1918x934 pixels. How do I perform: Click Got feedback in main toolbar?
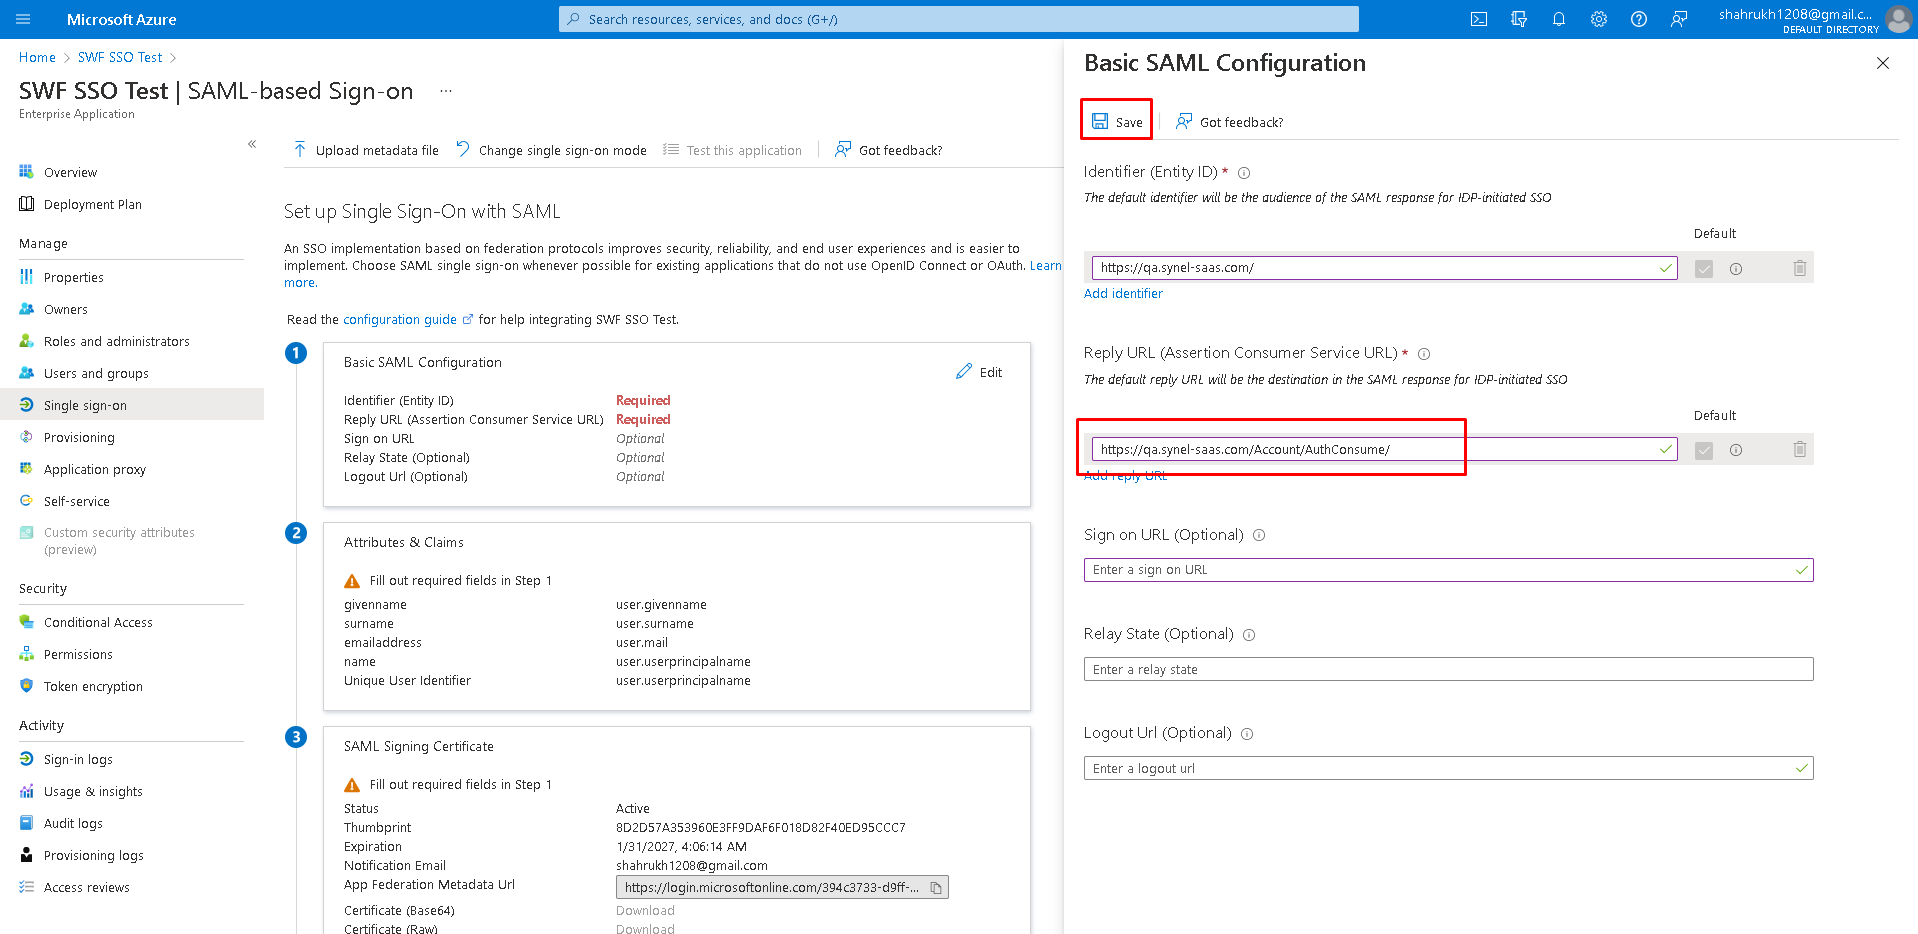tap(889, 150)
